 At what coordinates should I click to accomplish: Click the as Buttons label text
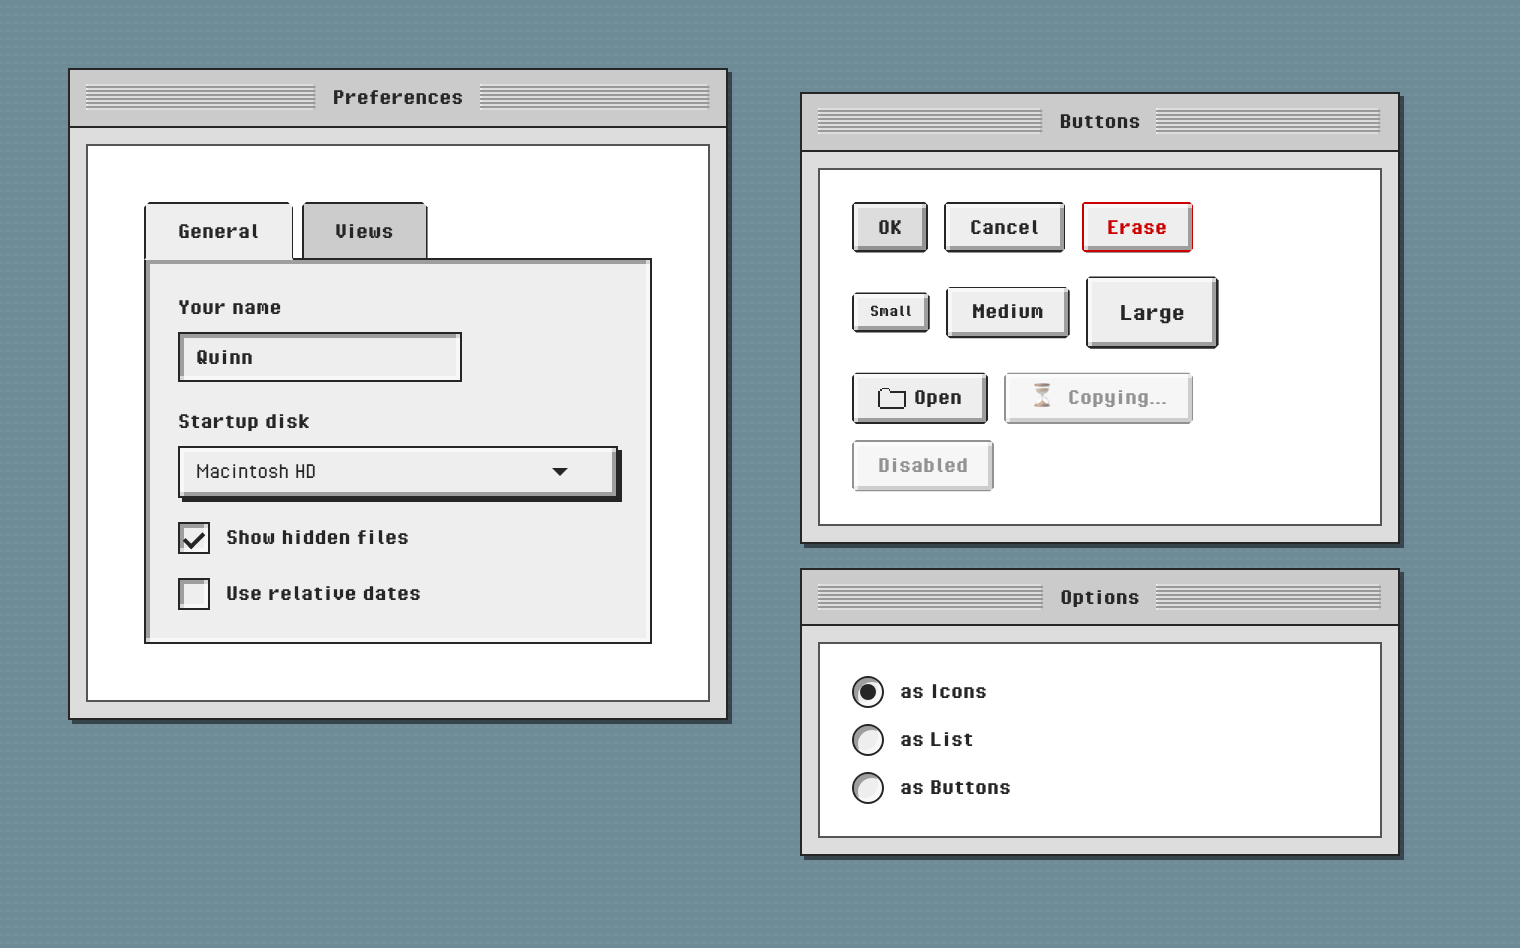coord(955,788)
